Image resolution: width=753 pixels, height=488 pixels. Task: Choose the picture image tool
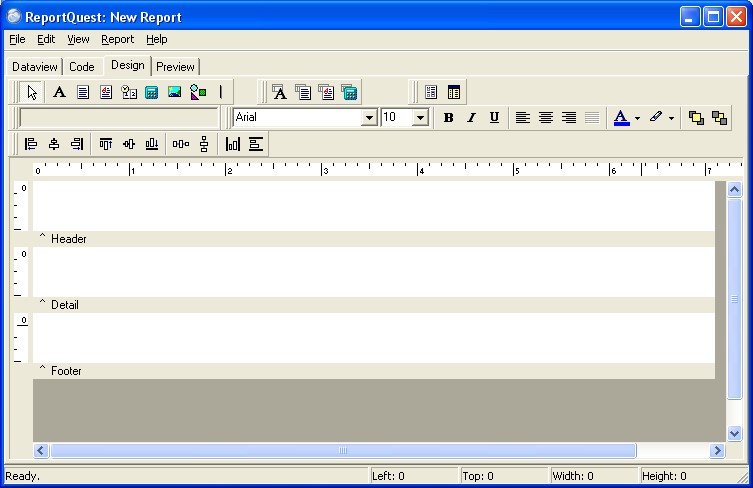(x=174, y=92)
